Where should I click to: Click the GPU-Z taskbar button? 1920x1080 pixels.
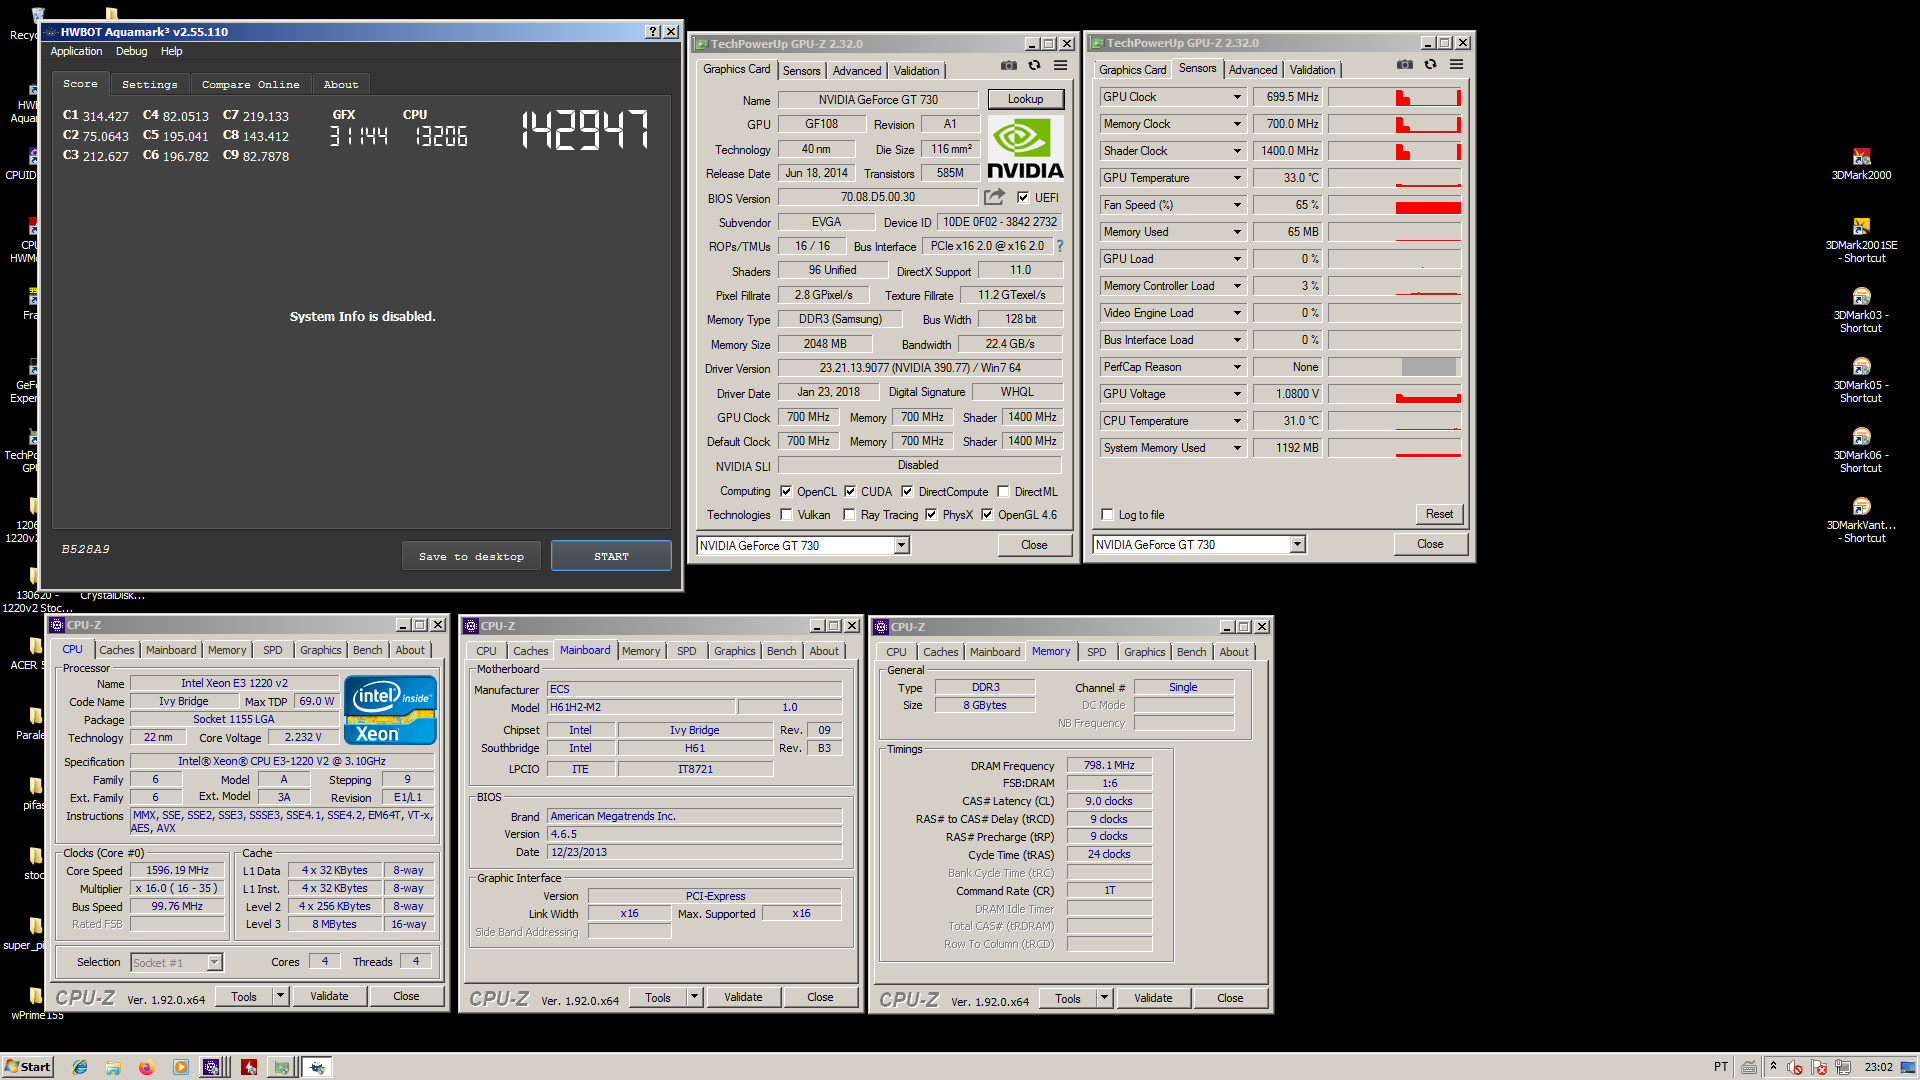[283, 1067]
